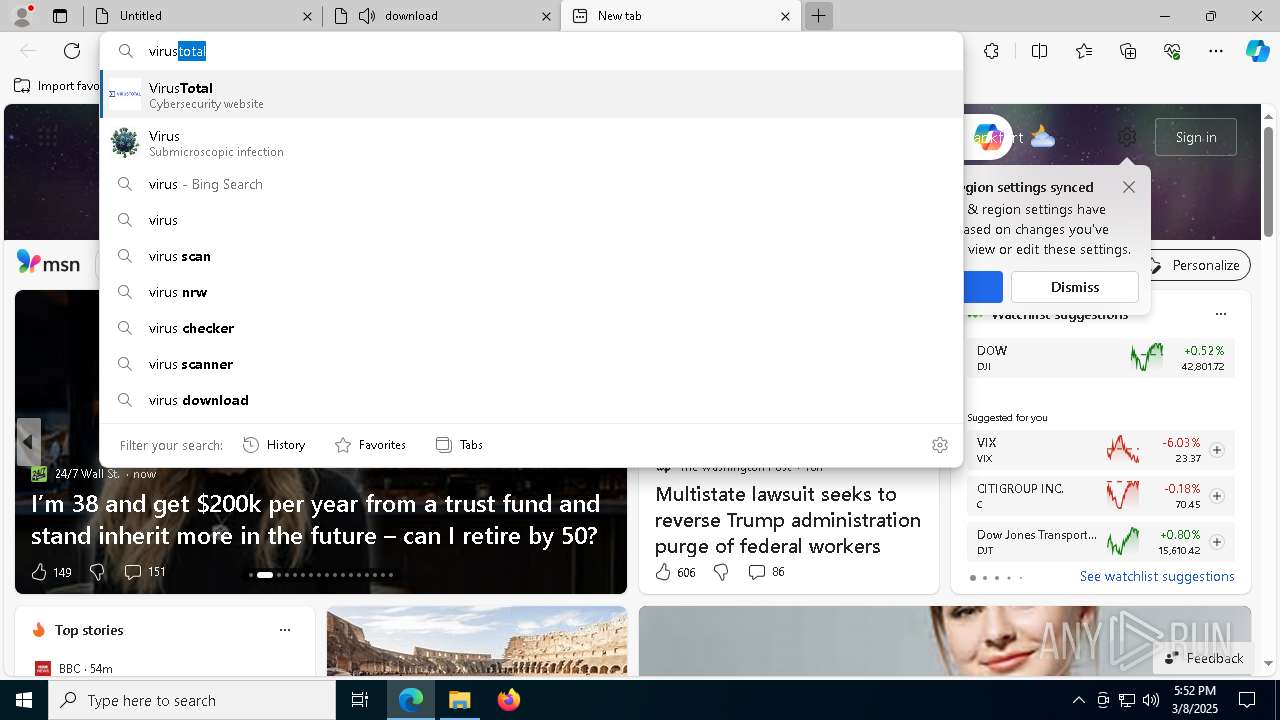This screenshot has width=1280, height=720.
Task: Add VIX to watchlist
Action: (1217, 450)
